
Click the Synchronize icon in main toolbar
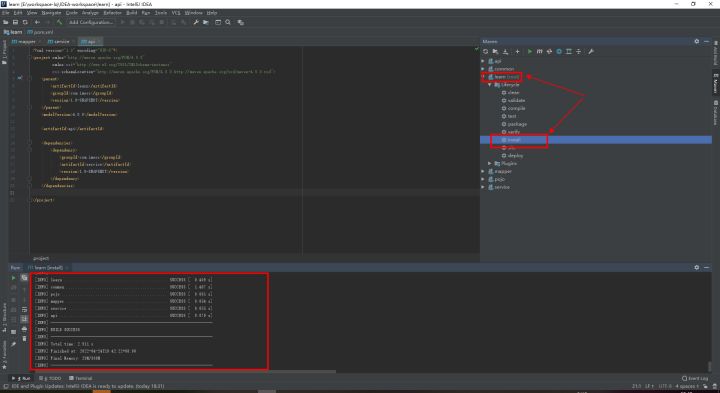coord(25,22)
